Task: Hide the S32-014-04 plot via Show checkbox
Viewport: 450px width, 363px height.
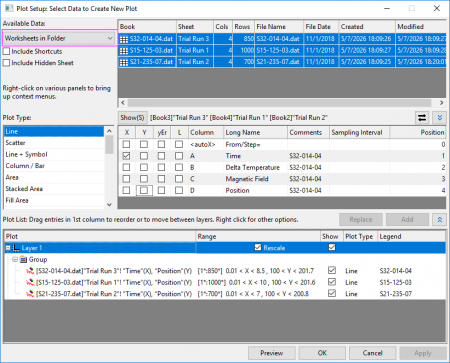Action: (x=332, y=270)
